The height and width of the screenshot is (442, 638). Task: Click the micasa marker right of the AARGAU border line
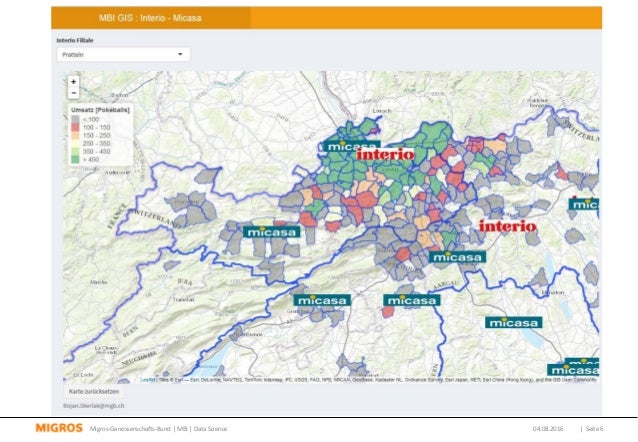pyautogui.click(x=513, y=323)
